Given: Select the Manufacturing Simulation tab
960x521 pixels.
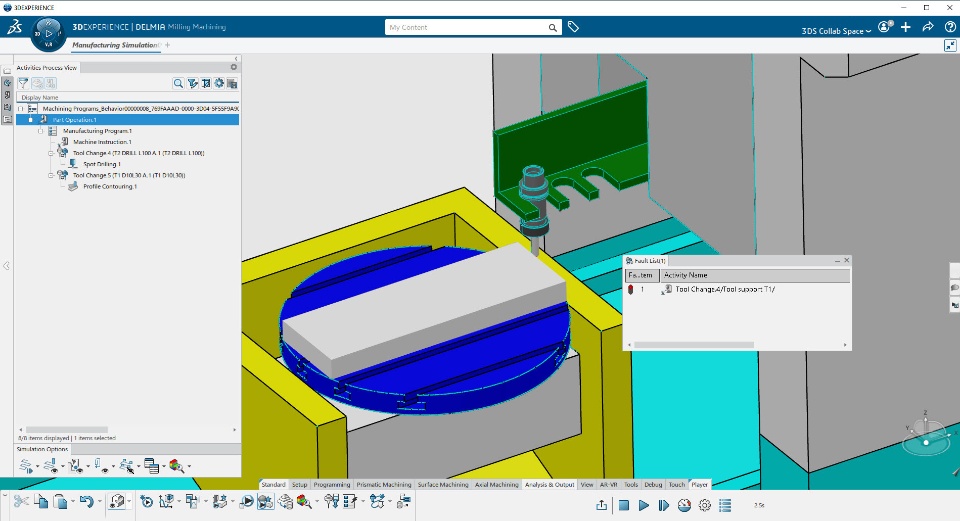Looking at the screenshot, I should (x=114, y=45).
